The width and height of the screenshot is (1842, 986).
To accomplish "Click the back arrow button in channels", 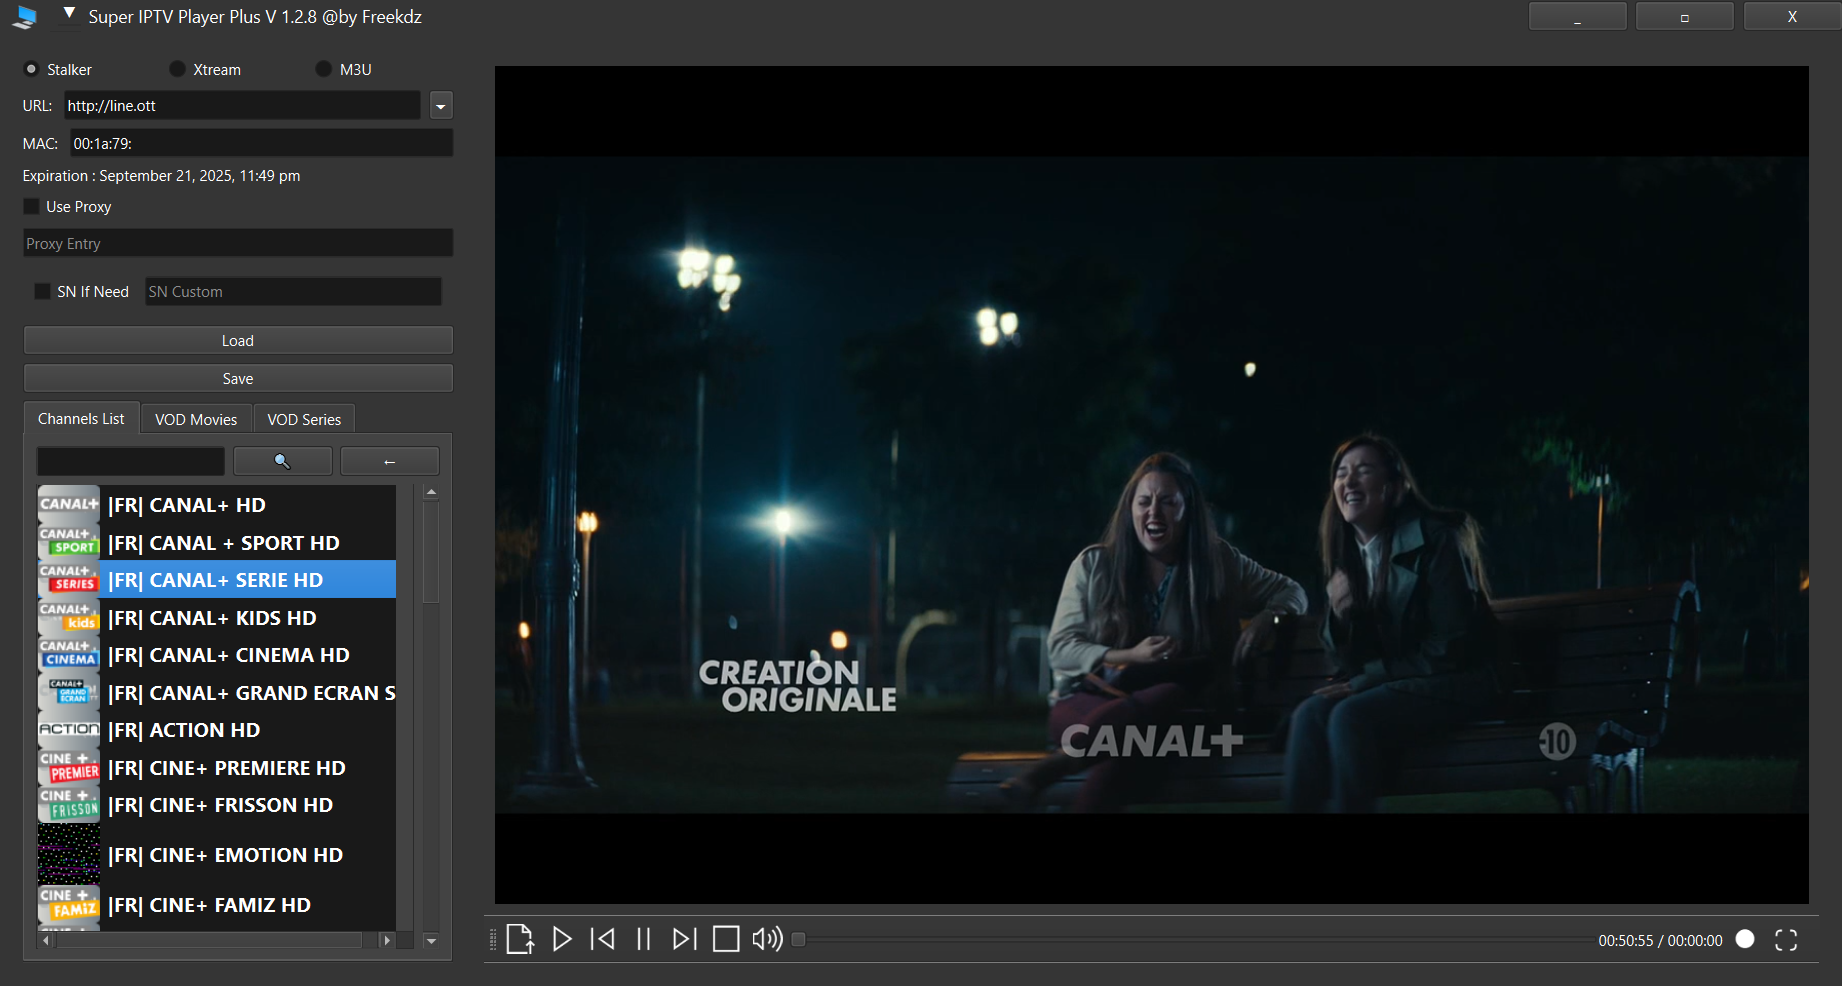I will pyautogui.click(x=390, y=461).
